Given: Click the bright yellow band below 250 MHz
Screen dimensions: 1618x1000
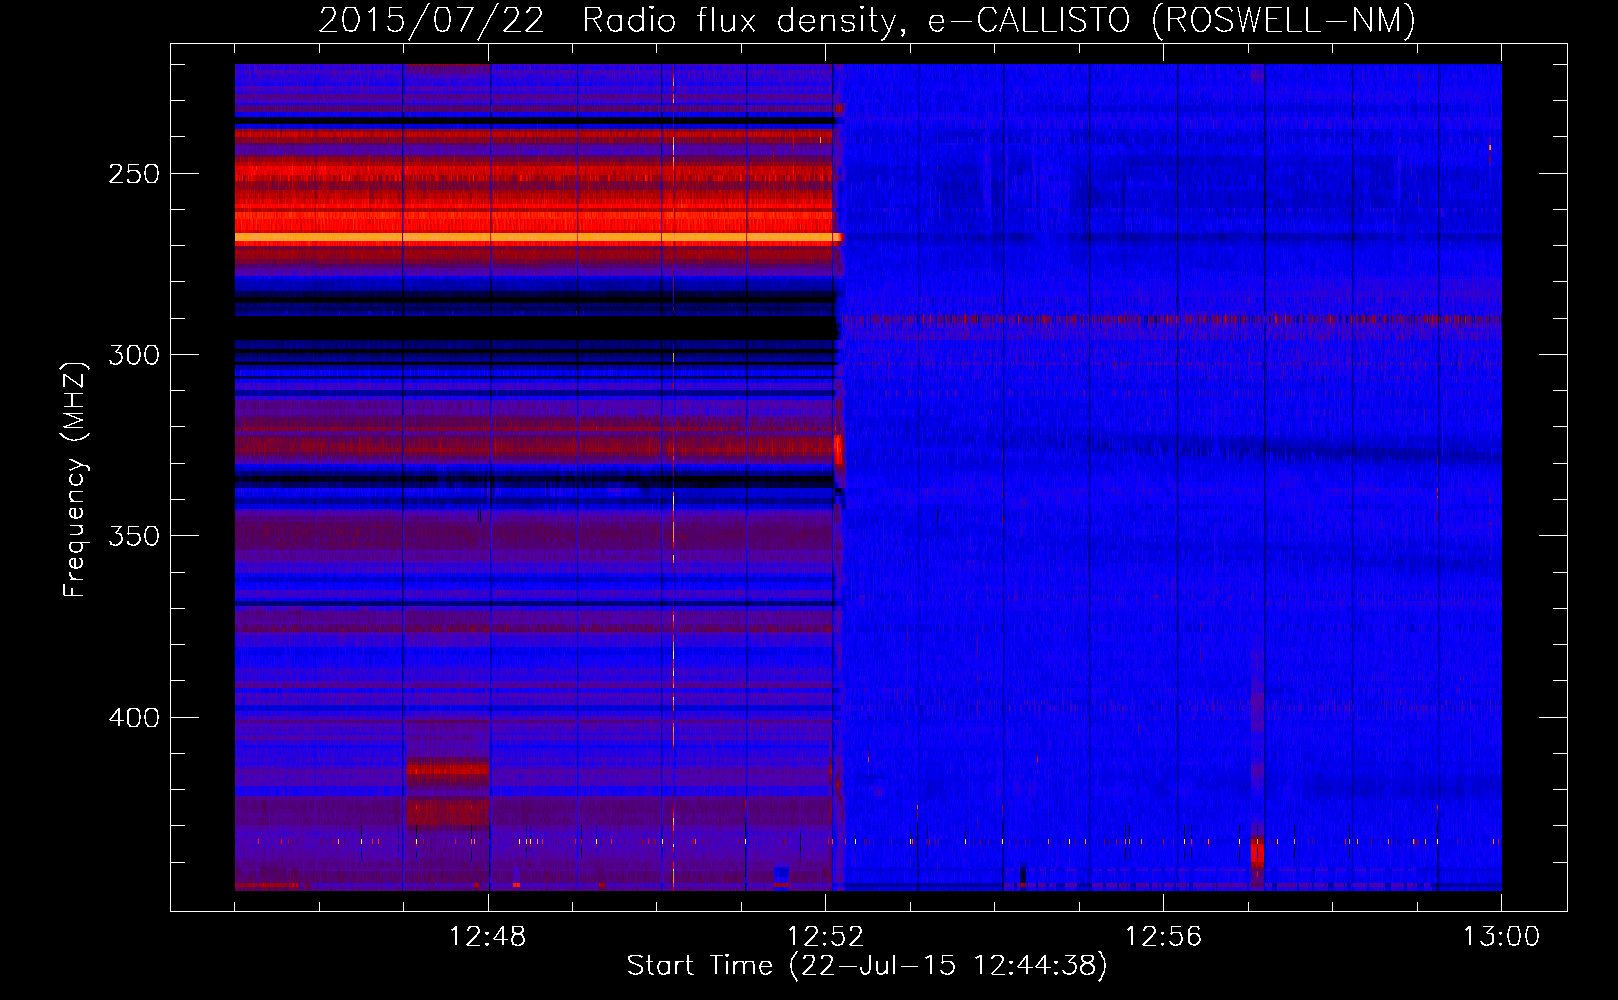Looking at the screenshot, I should (x=530, y=238).
